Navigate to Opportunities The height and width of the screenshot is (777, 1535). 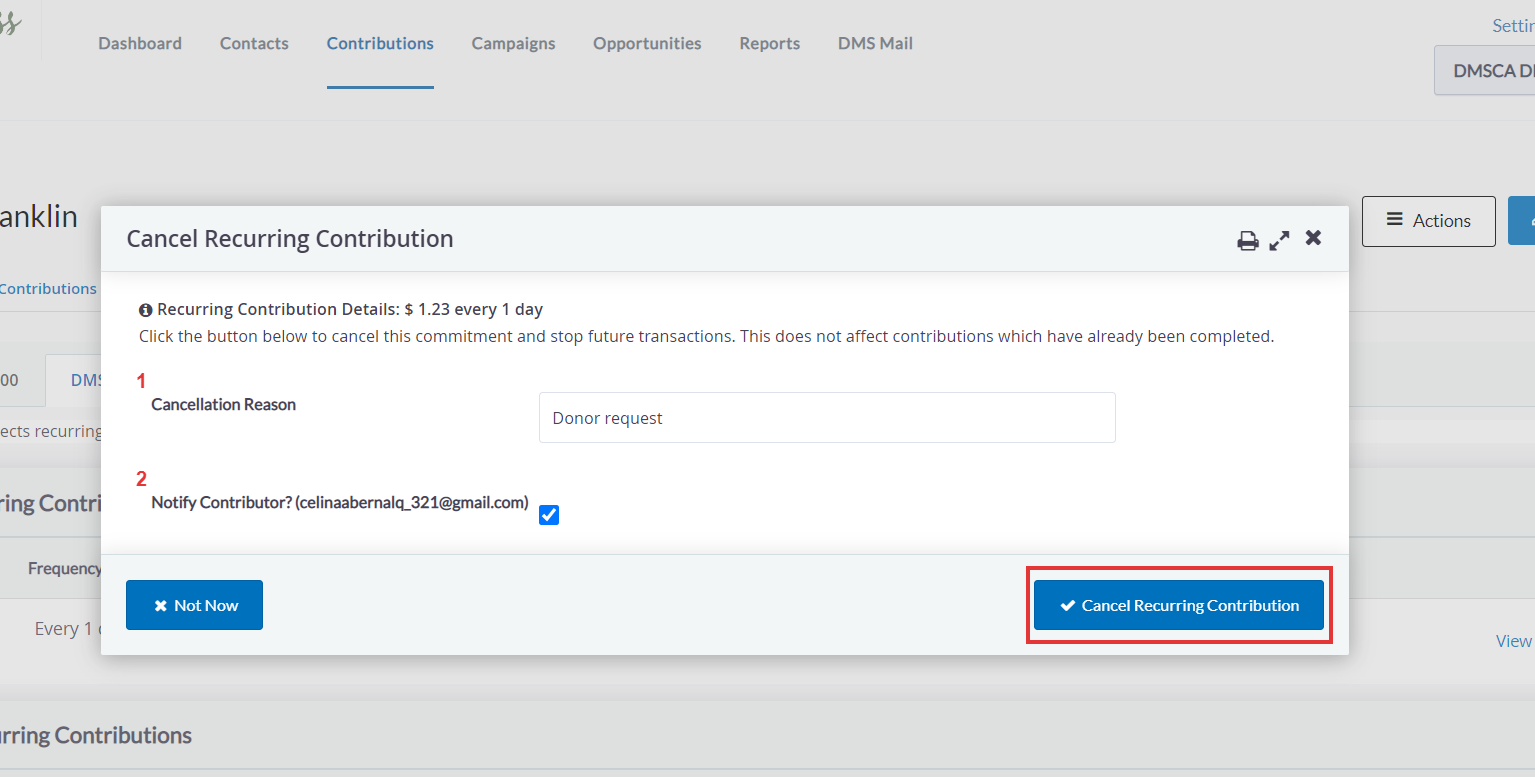[647, 44]
